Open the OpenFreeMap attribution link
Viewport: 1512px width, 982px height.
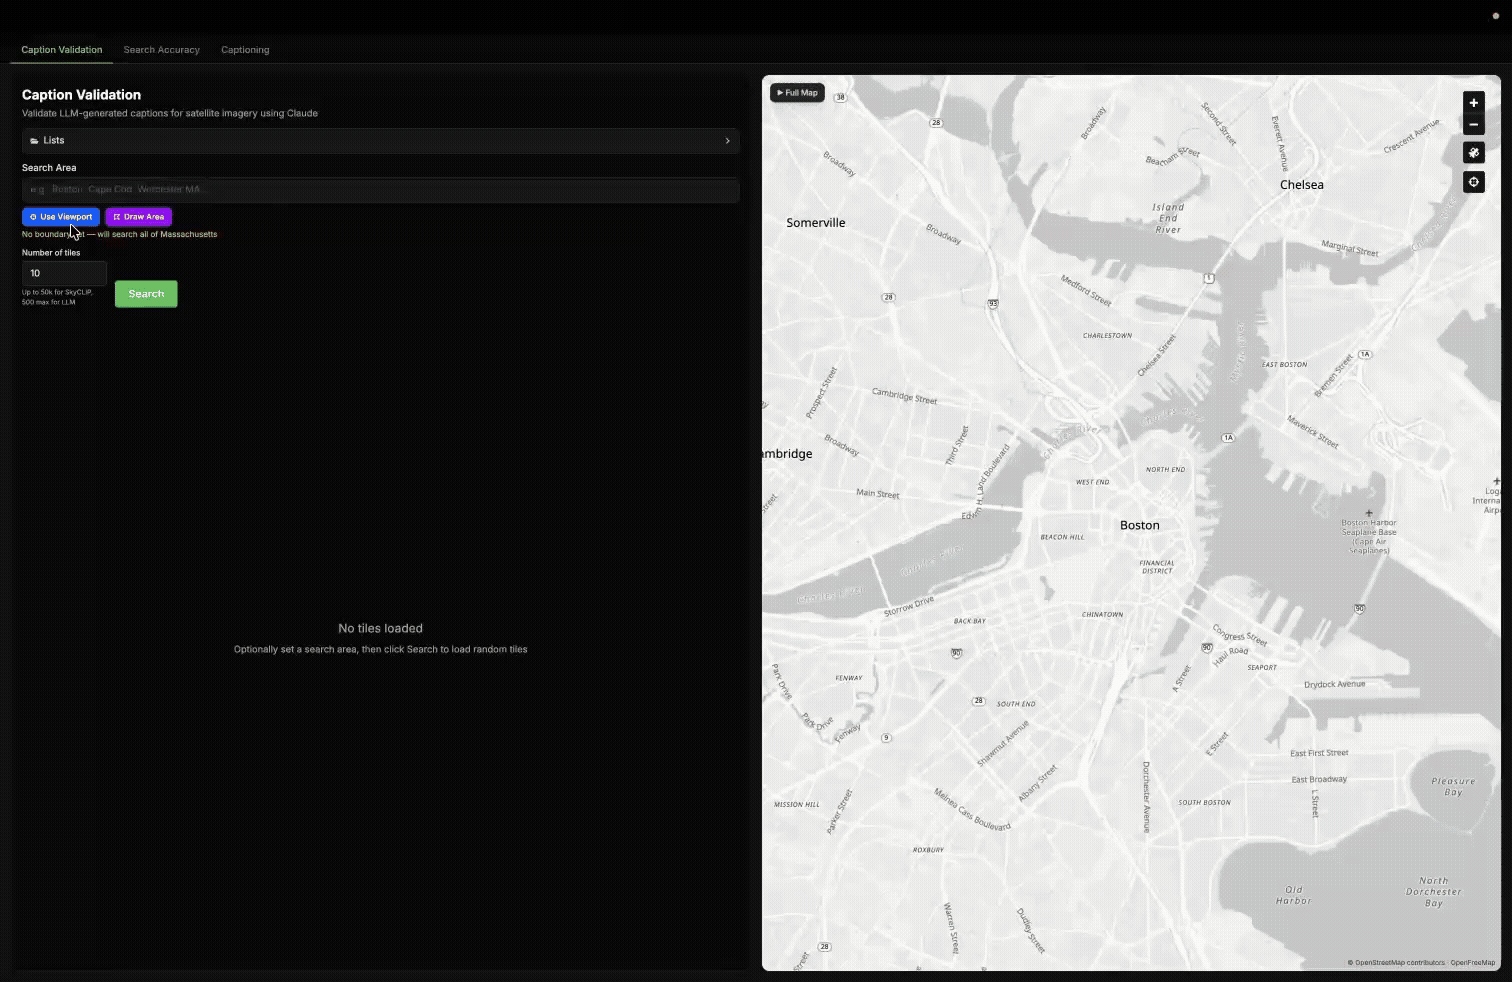coord(1473,963)
